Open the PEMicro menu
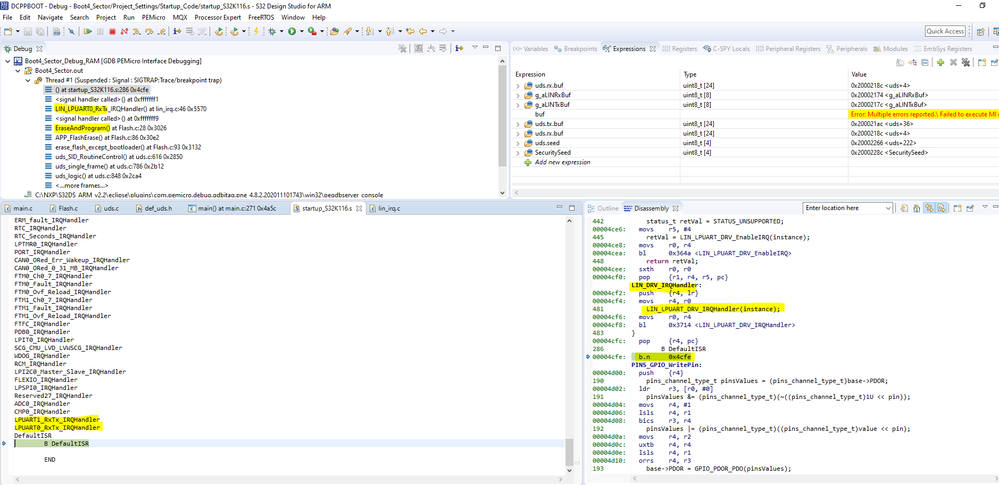Viewport: 999px width, 485px height. (x=153, y=17)
